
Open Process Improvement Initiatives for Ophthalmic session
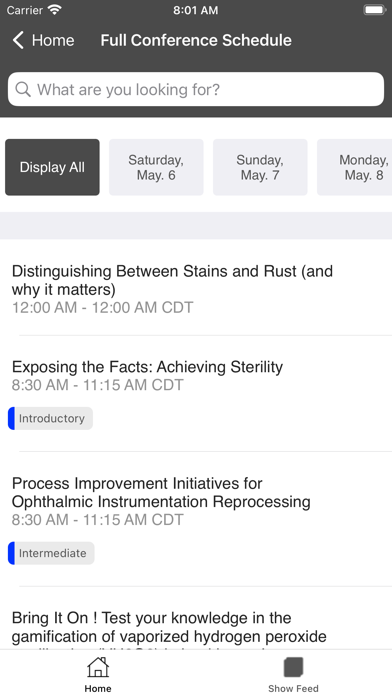point(196,519)
